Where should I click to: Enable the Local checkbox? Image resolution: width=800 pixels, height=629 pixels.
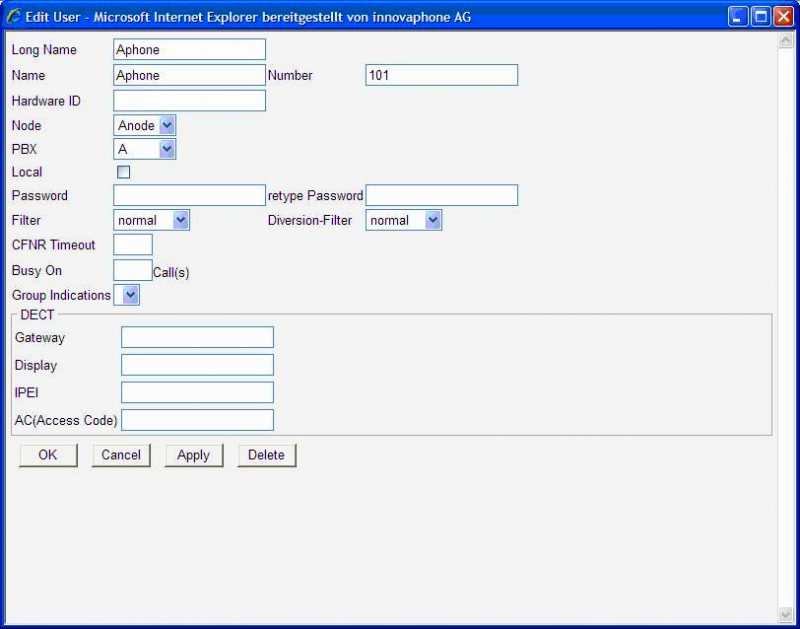click(x=123, y=171)
